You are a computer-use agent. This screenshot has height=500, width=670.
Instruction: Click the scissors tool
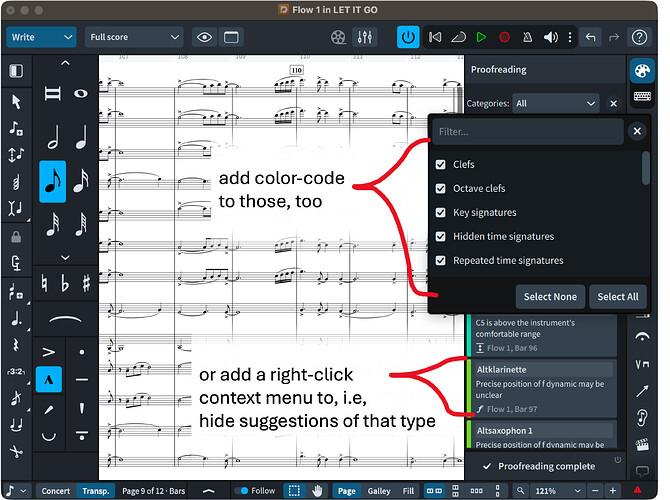click(x=16, y=451)
